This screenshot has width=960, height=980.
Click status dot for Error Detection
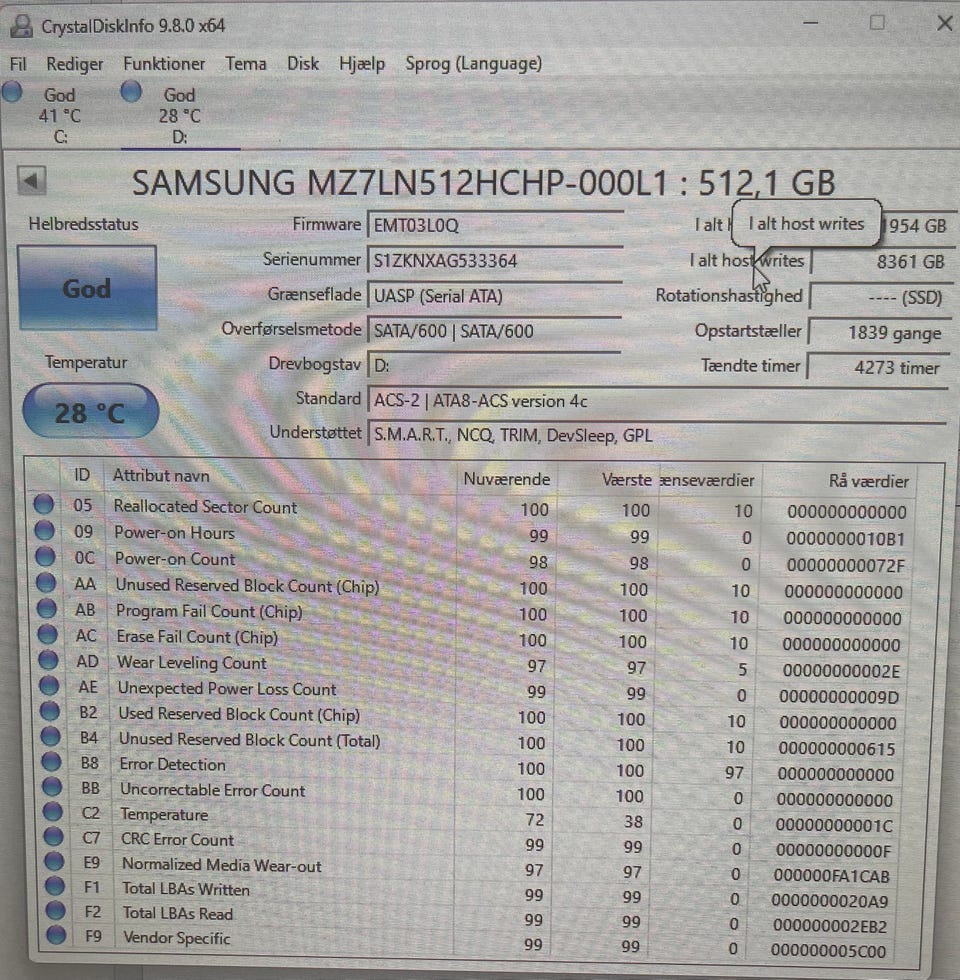[x=51, y=762]
